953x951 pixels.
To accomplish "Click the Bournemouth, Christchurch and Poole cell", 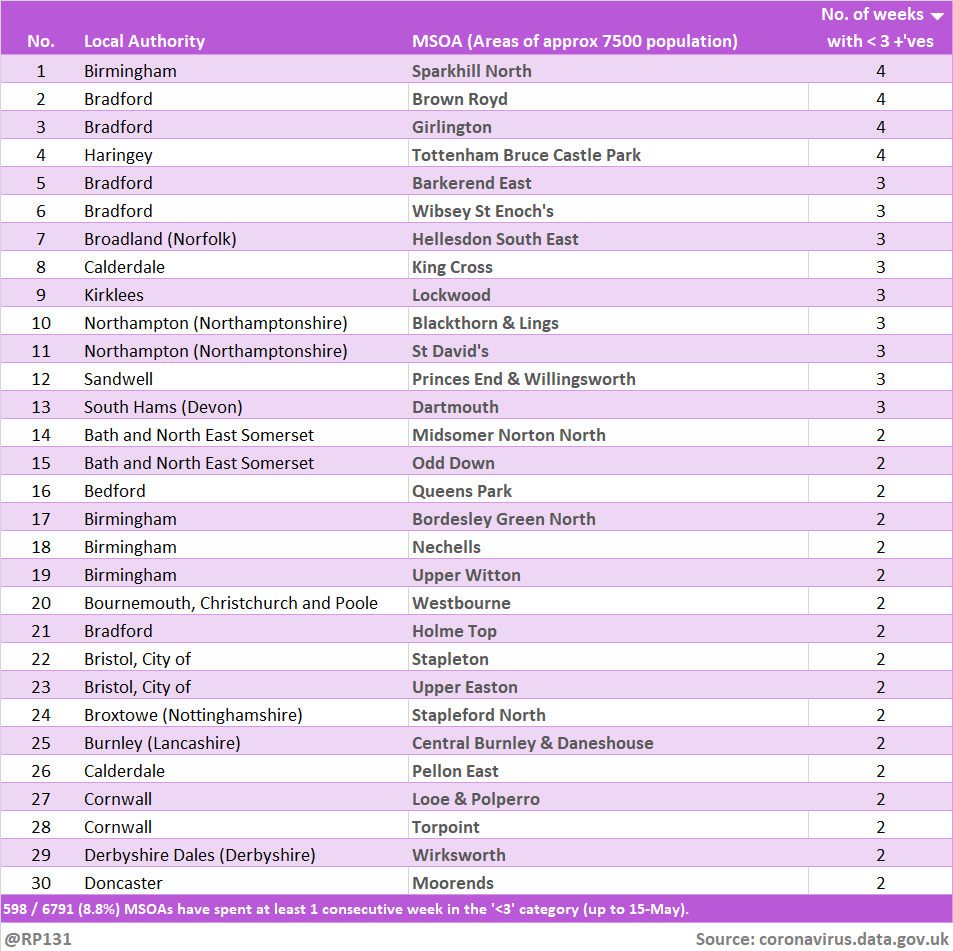I will (231, 603).
